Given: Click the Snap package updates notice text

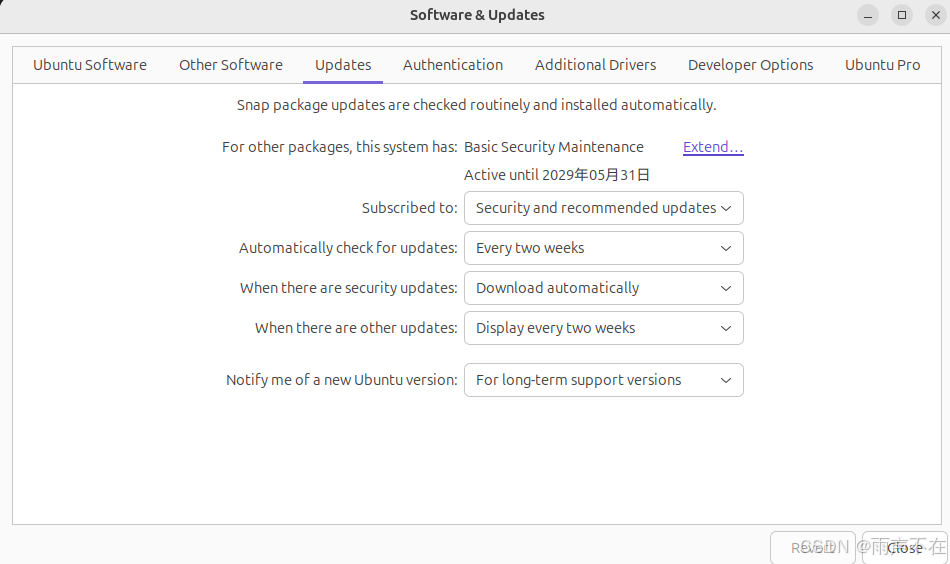Looking at the screenshot, I should coord(476,105).
